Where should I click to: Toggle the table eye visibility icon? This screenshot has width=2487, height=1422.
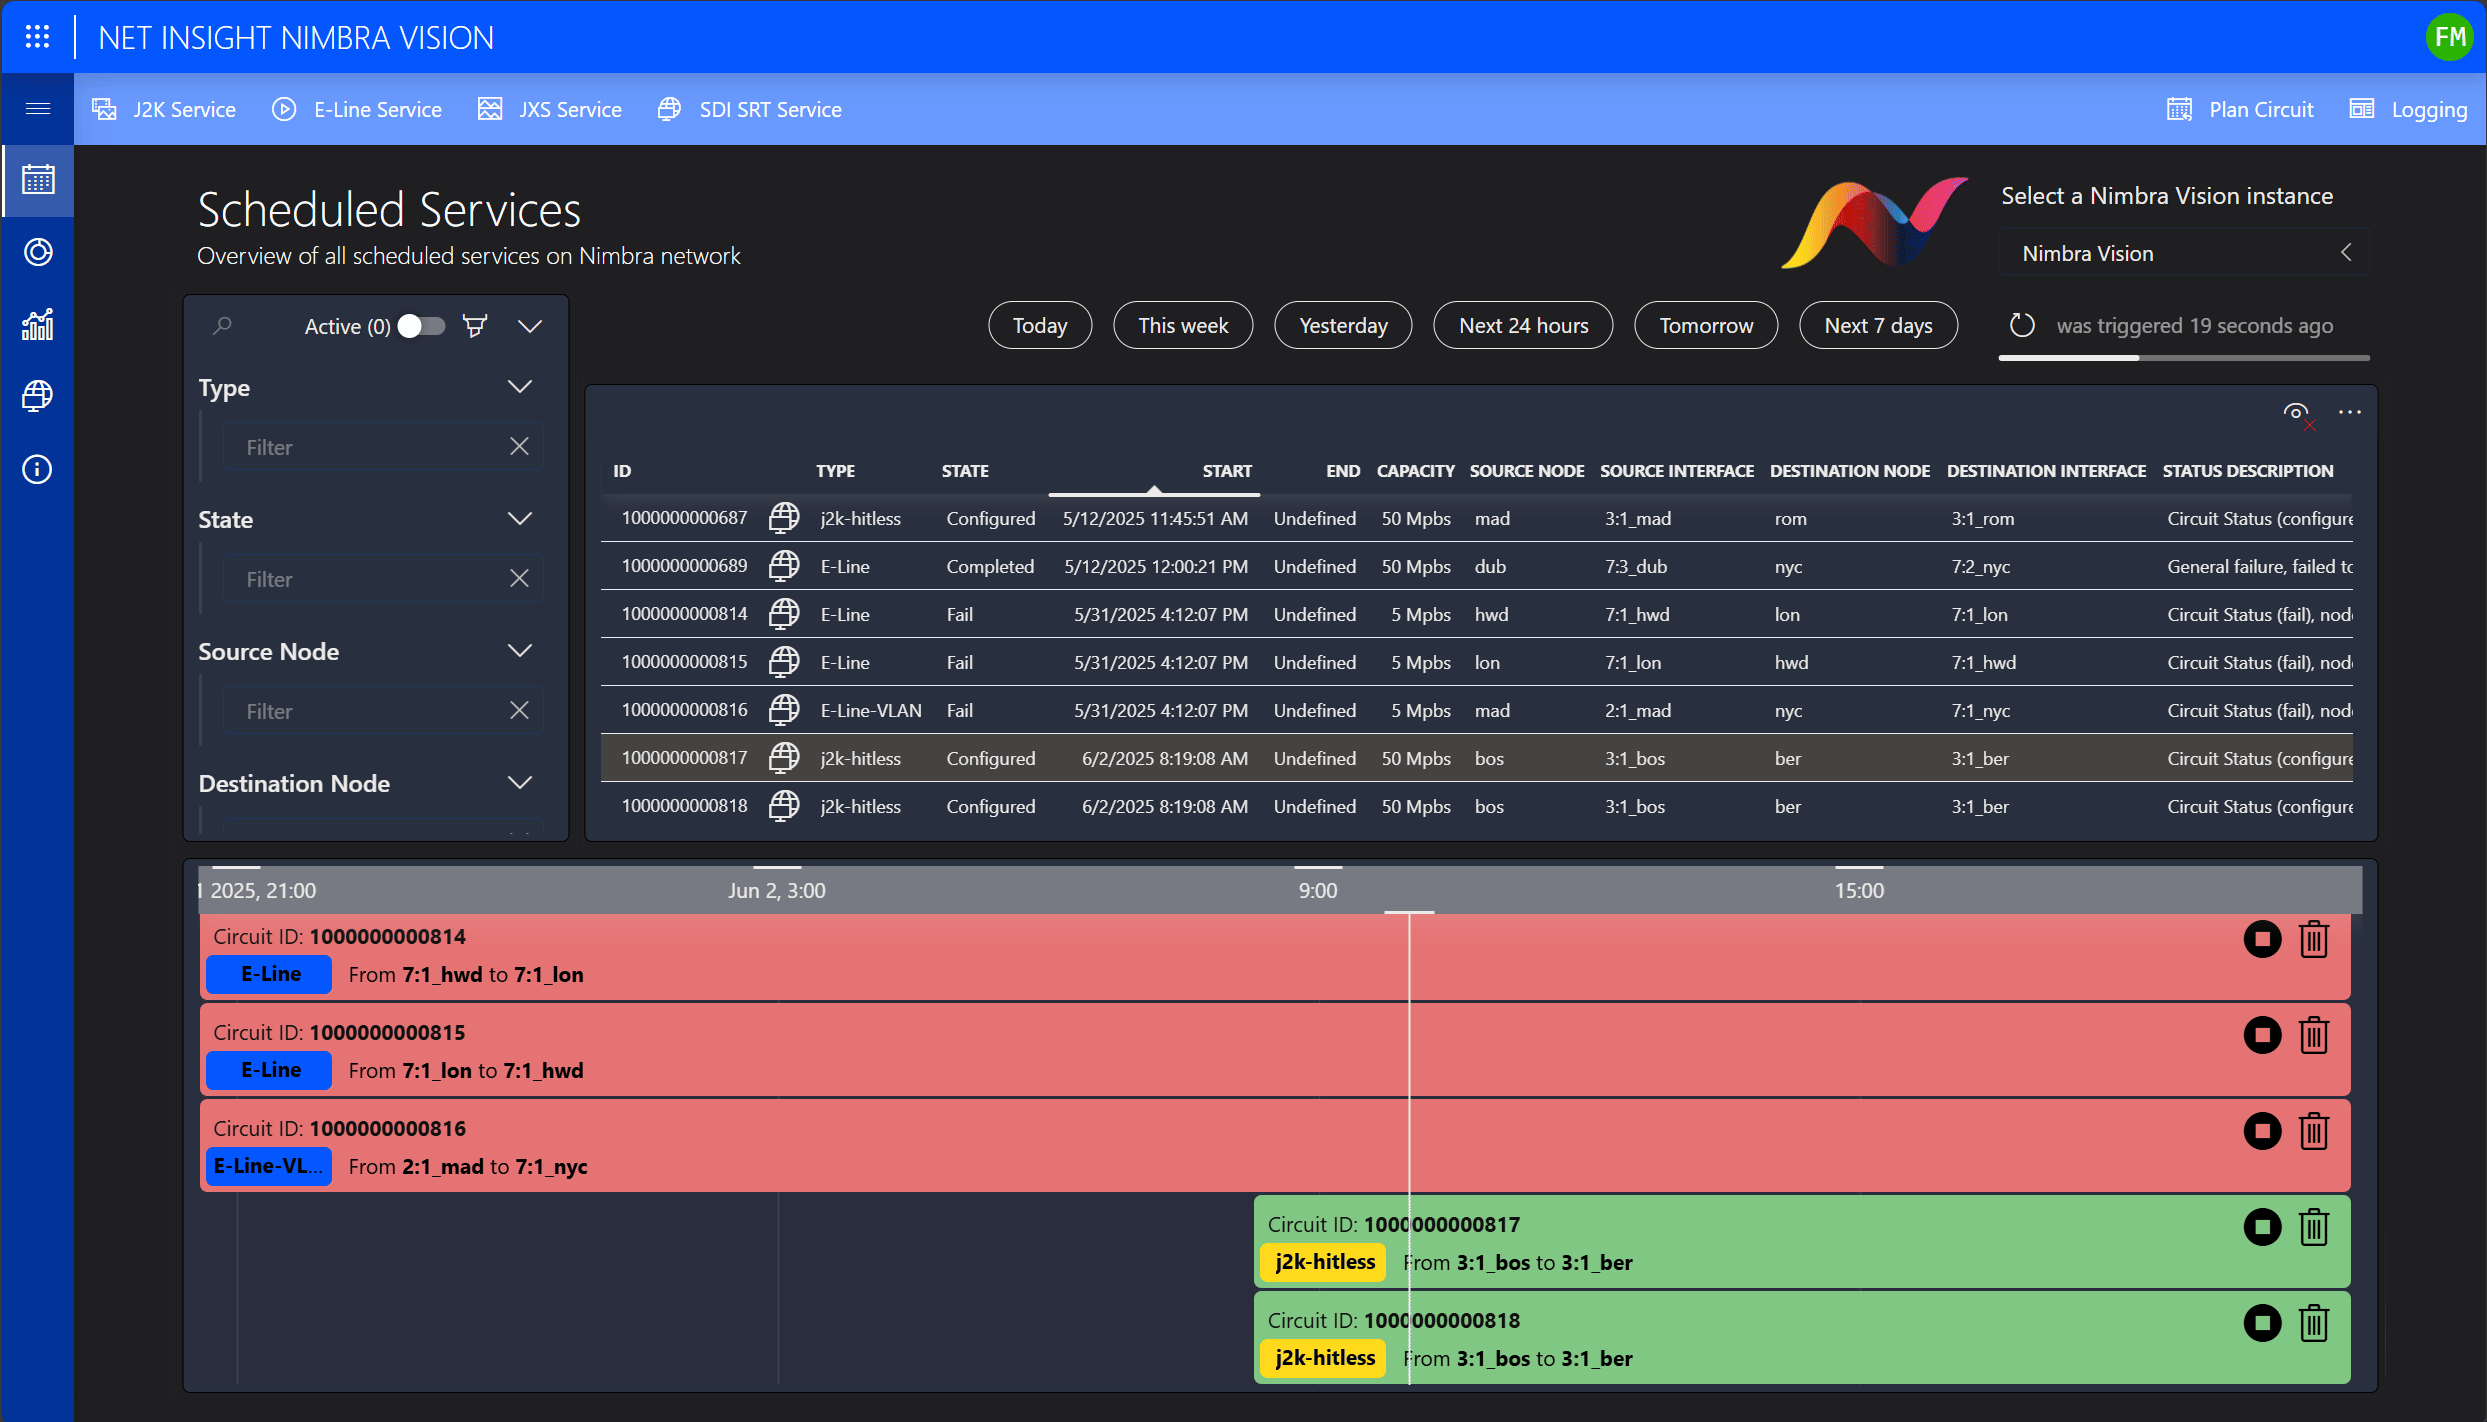pos(2296,412)
